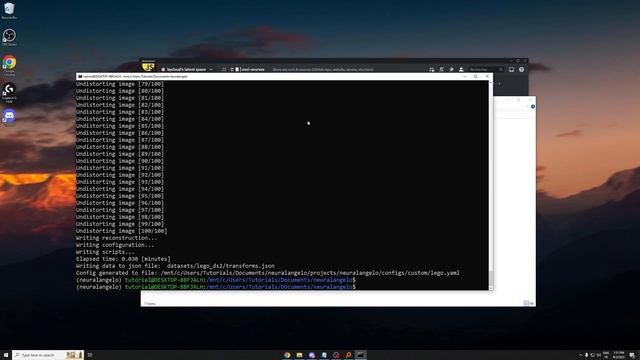640x360 pixels.
Task: Show pinned messages in Discord header
Action: point(451,69)
